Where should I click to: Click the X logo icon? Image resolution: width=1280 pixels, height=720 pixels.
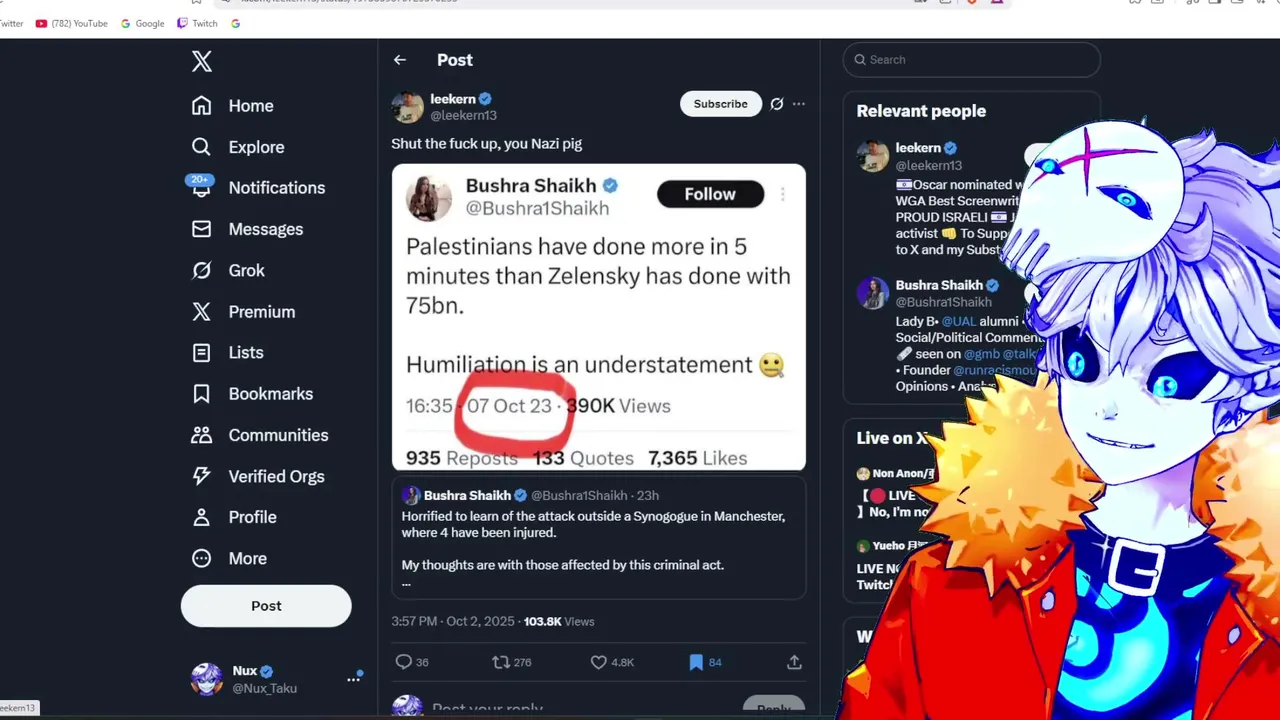202,61
